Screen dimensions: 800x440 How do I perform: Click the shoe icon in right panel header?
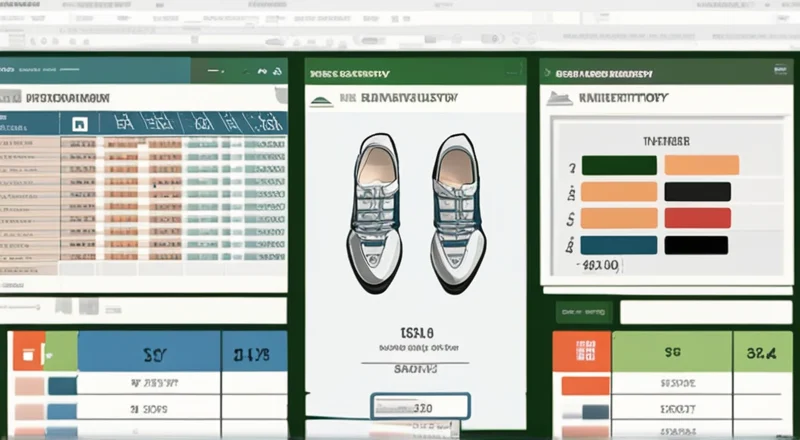click(559, 99)
